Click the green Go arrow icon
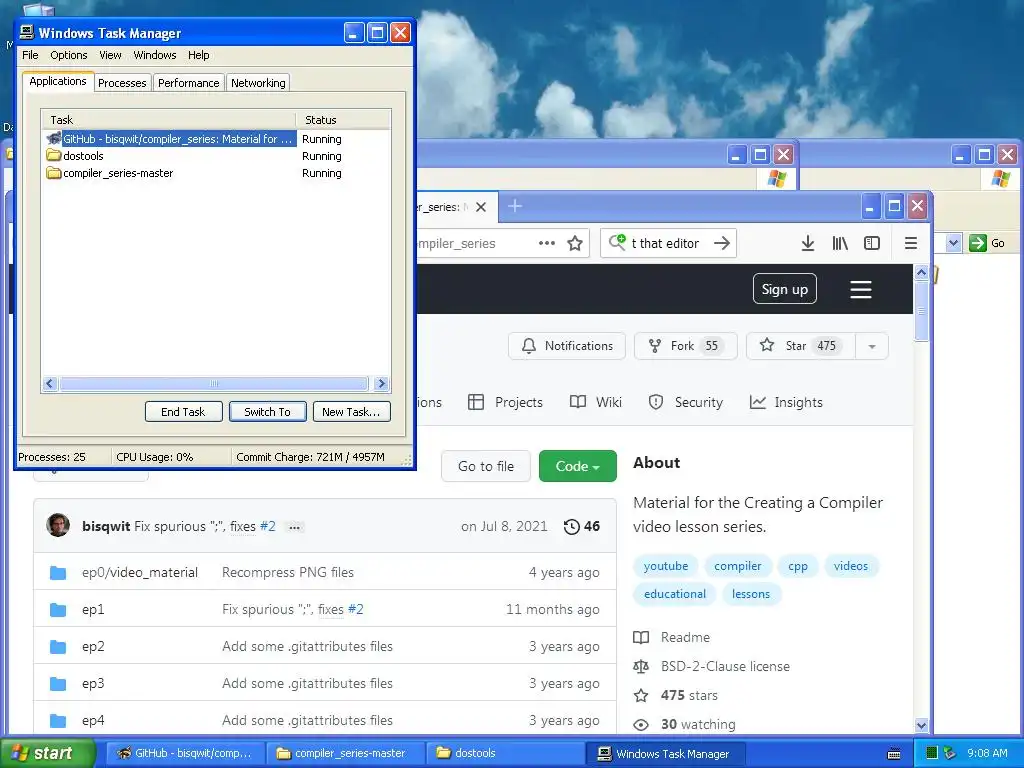The image size is (1024, 768). 978,243
